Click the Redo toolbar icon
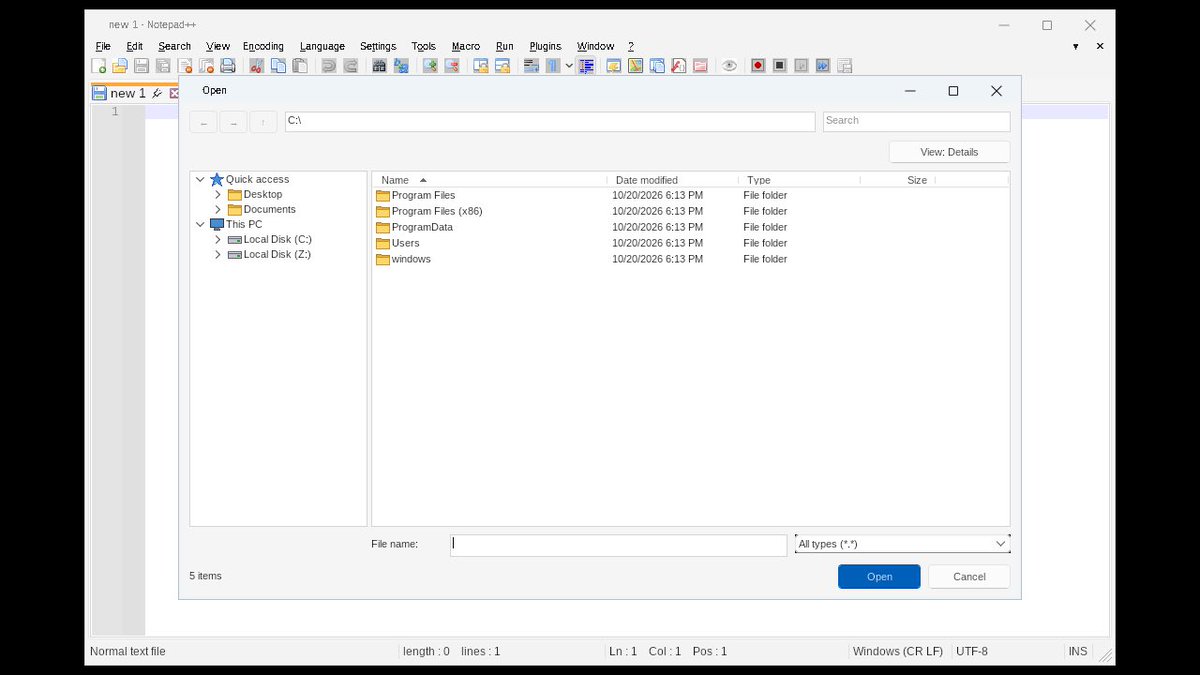Image resolution: width=1200 pixels, height=675 pixels. click(x=350, y=66)
